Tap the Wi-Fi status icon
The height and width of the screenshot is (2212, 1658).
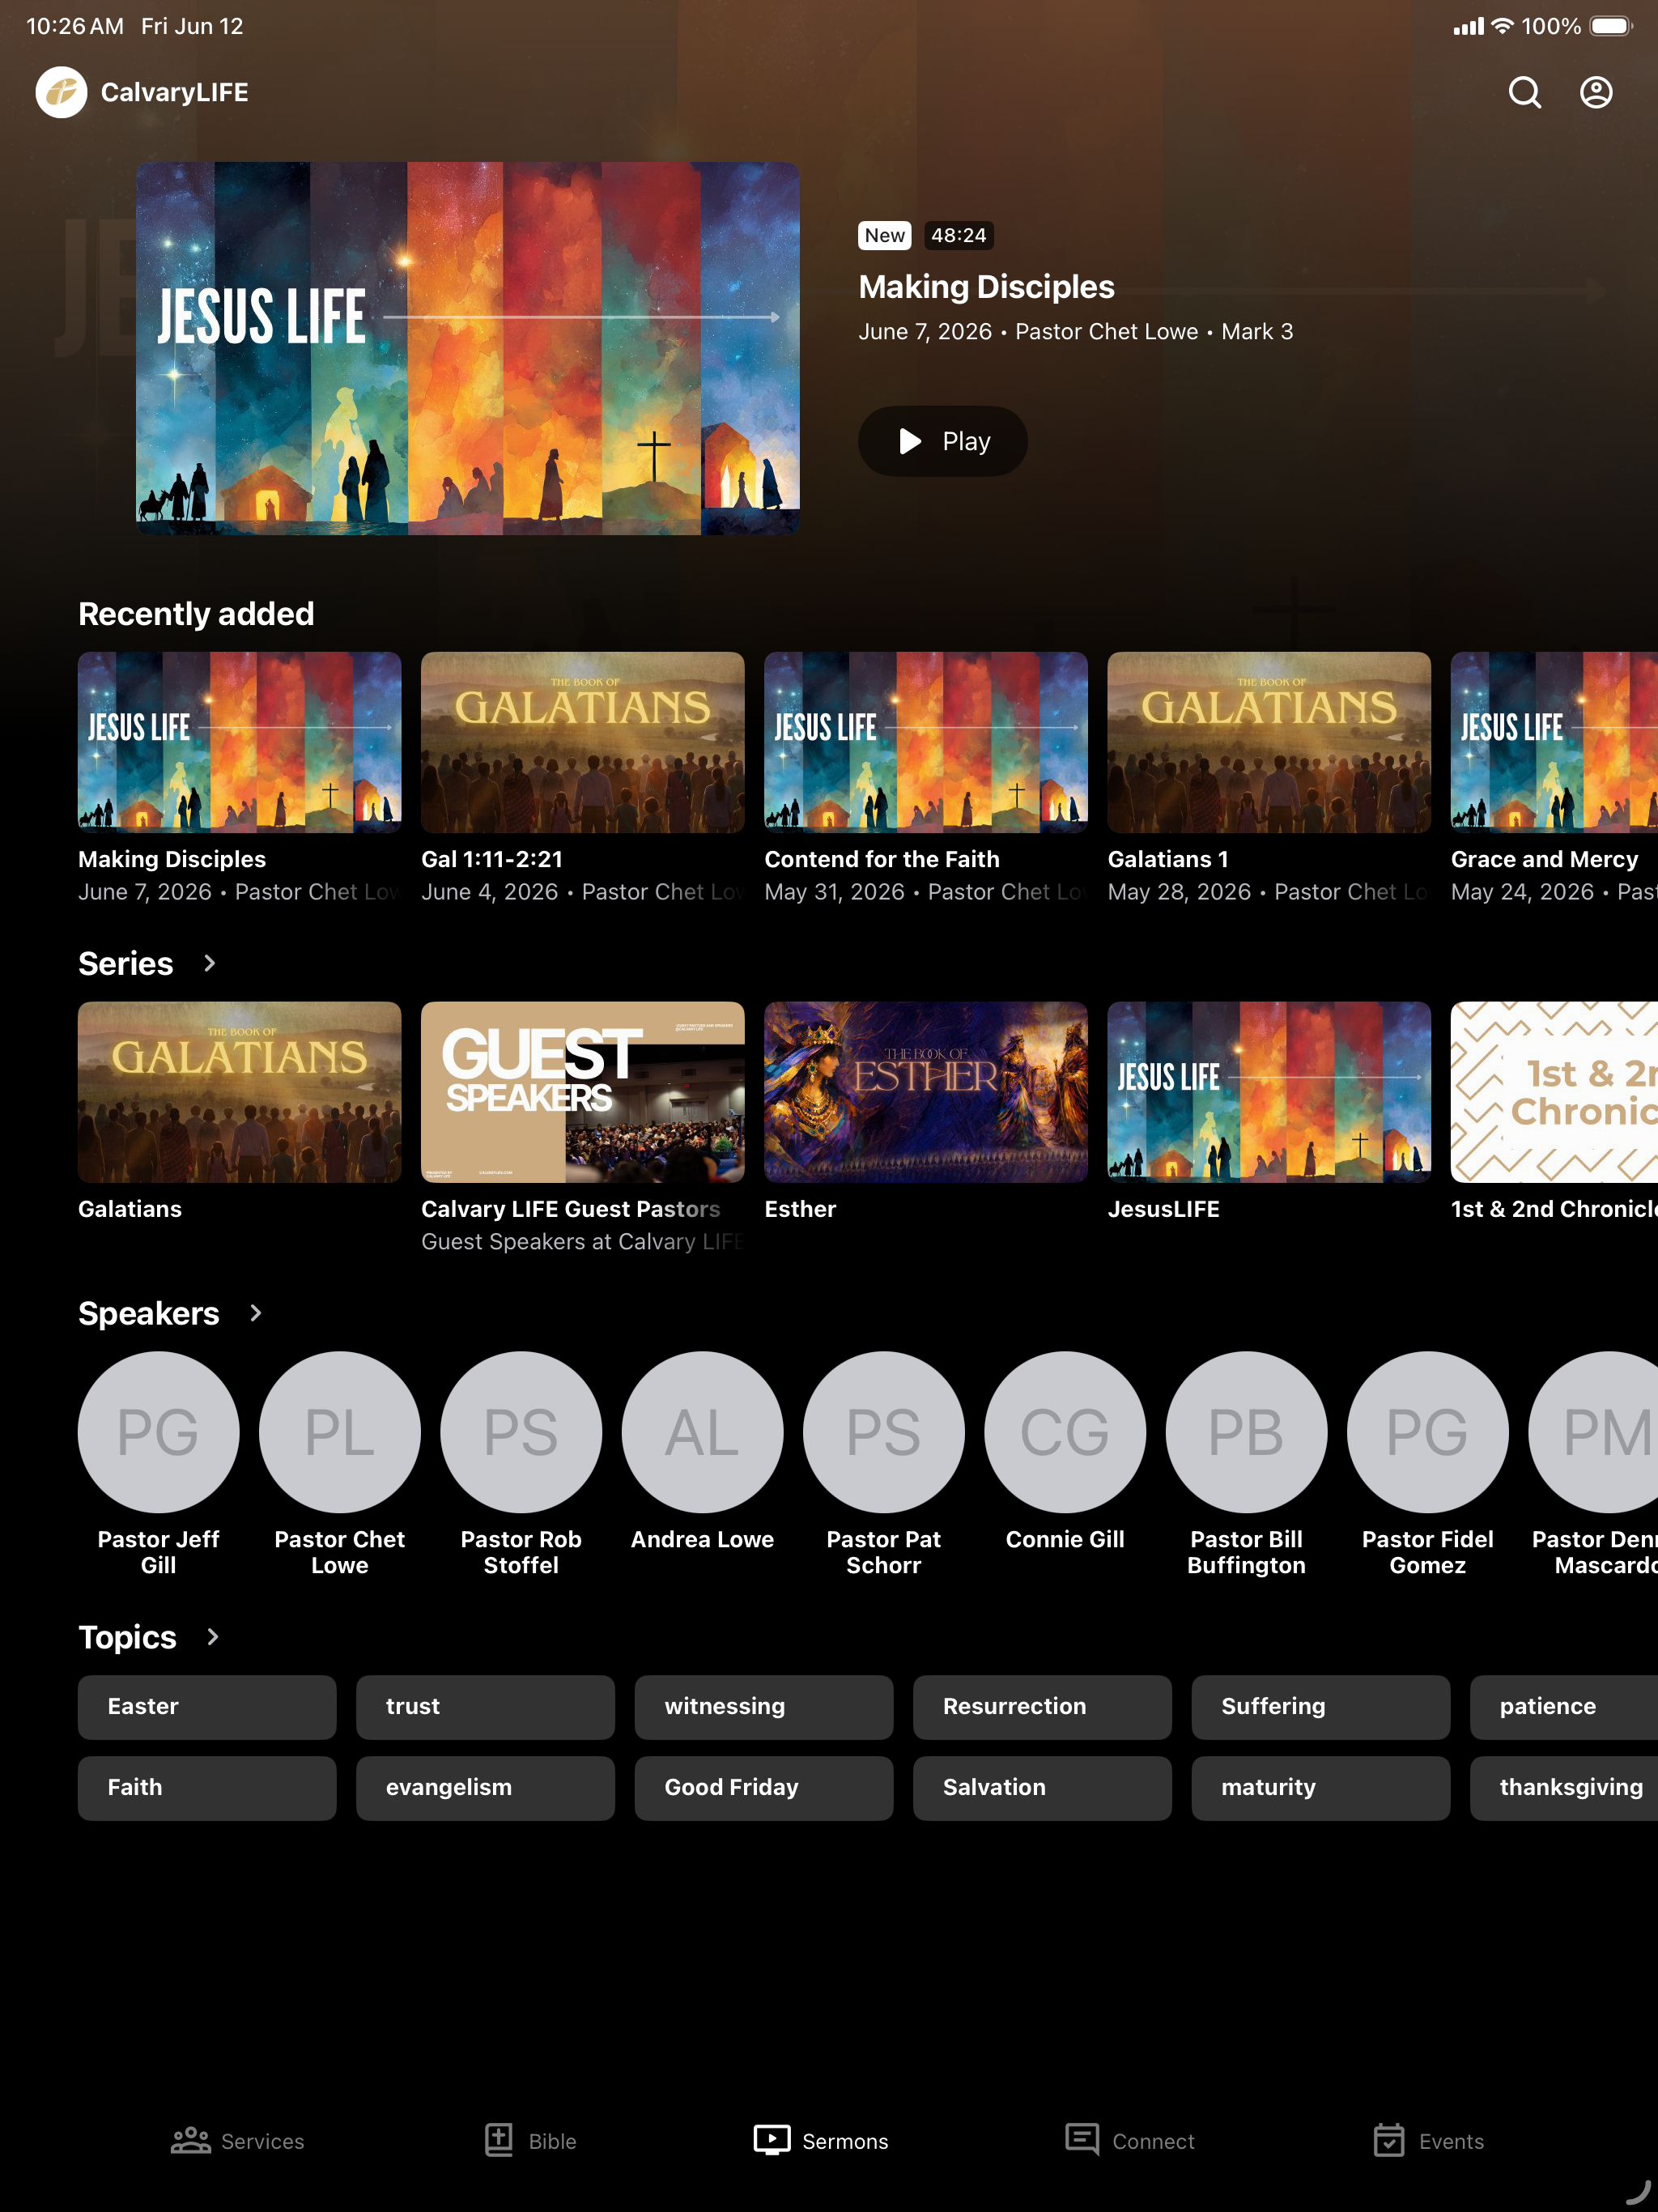click(x=1502, y=26)
